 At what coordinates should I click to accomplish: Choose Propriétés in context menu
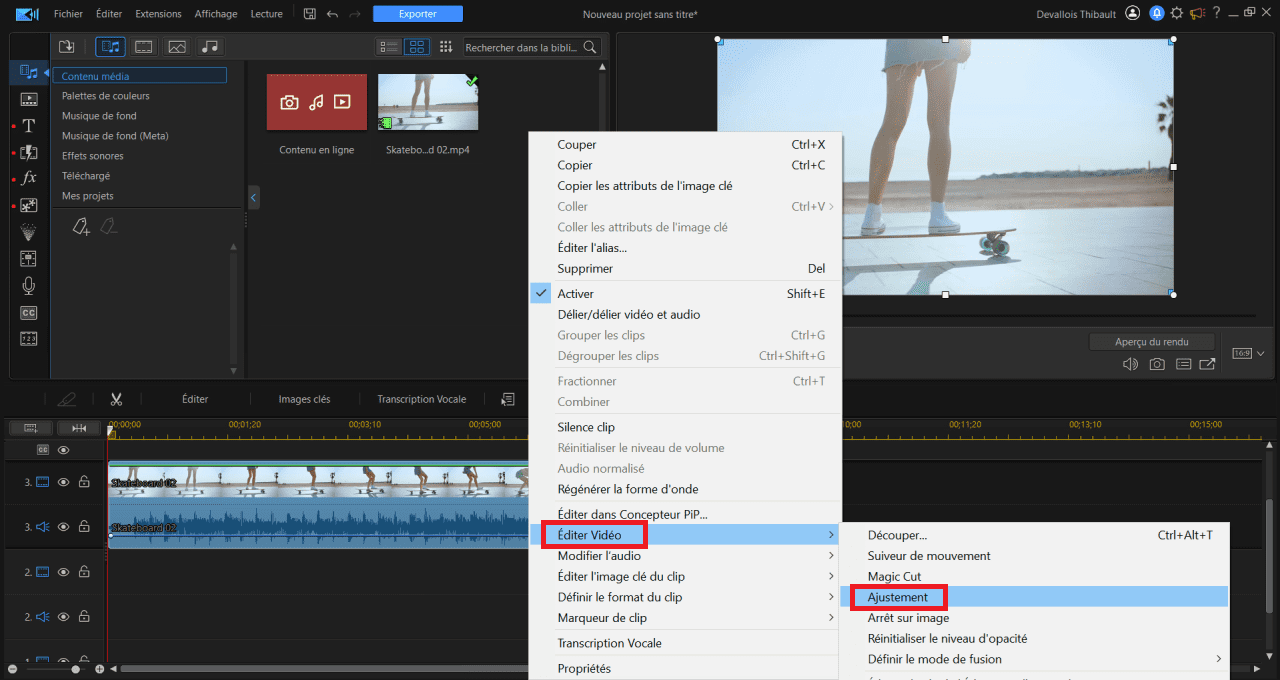pos(685,669)
